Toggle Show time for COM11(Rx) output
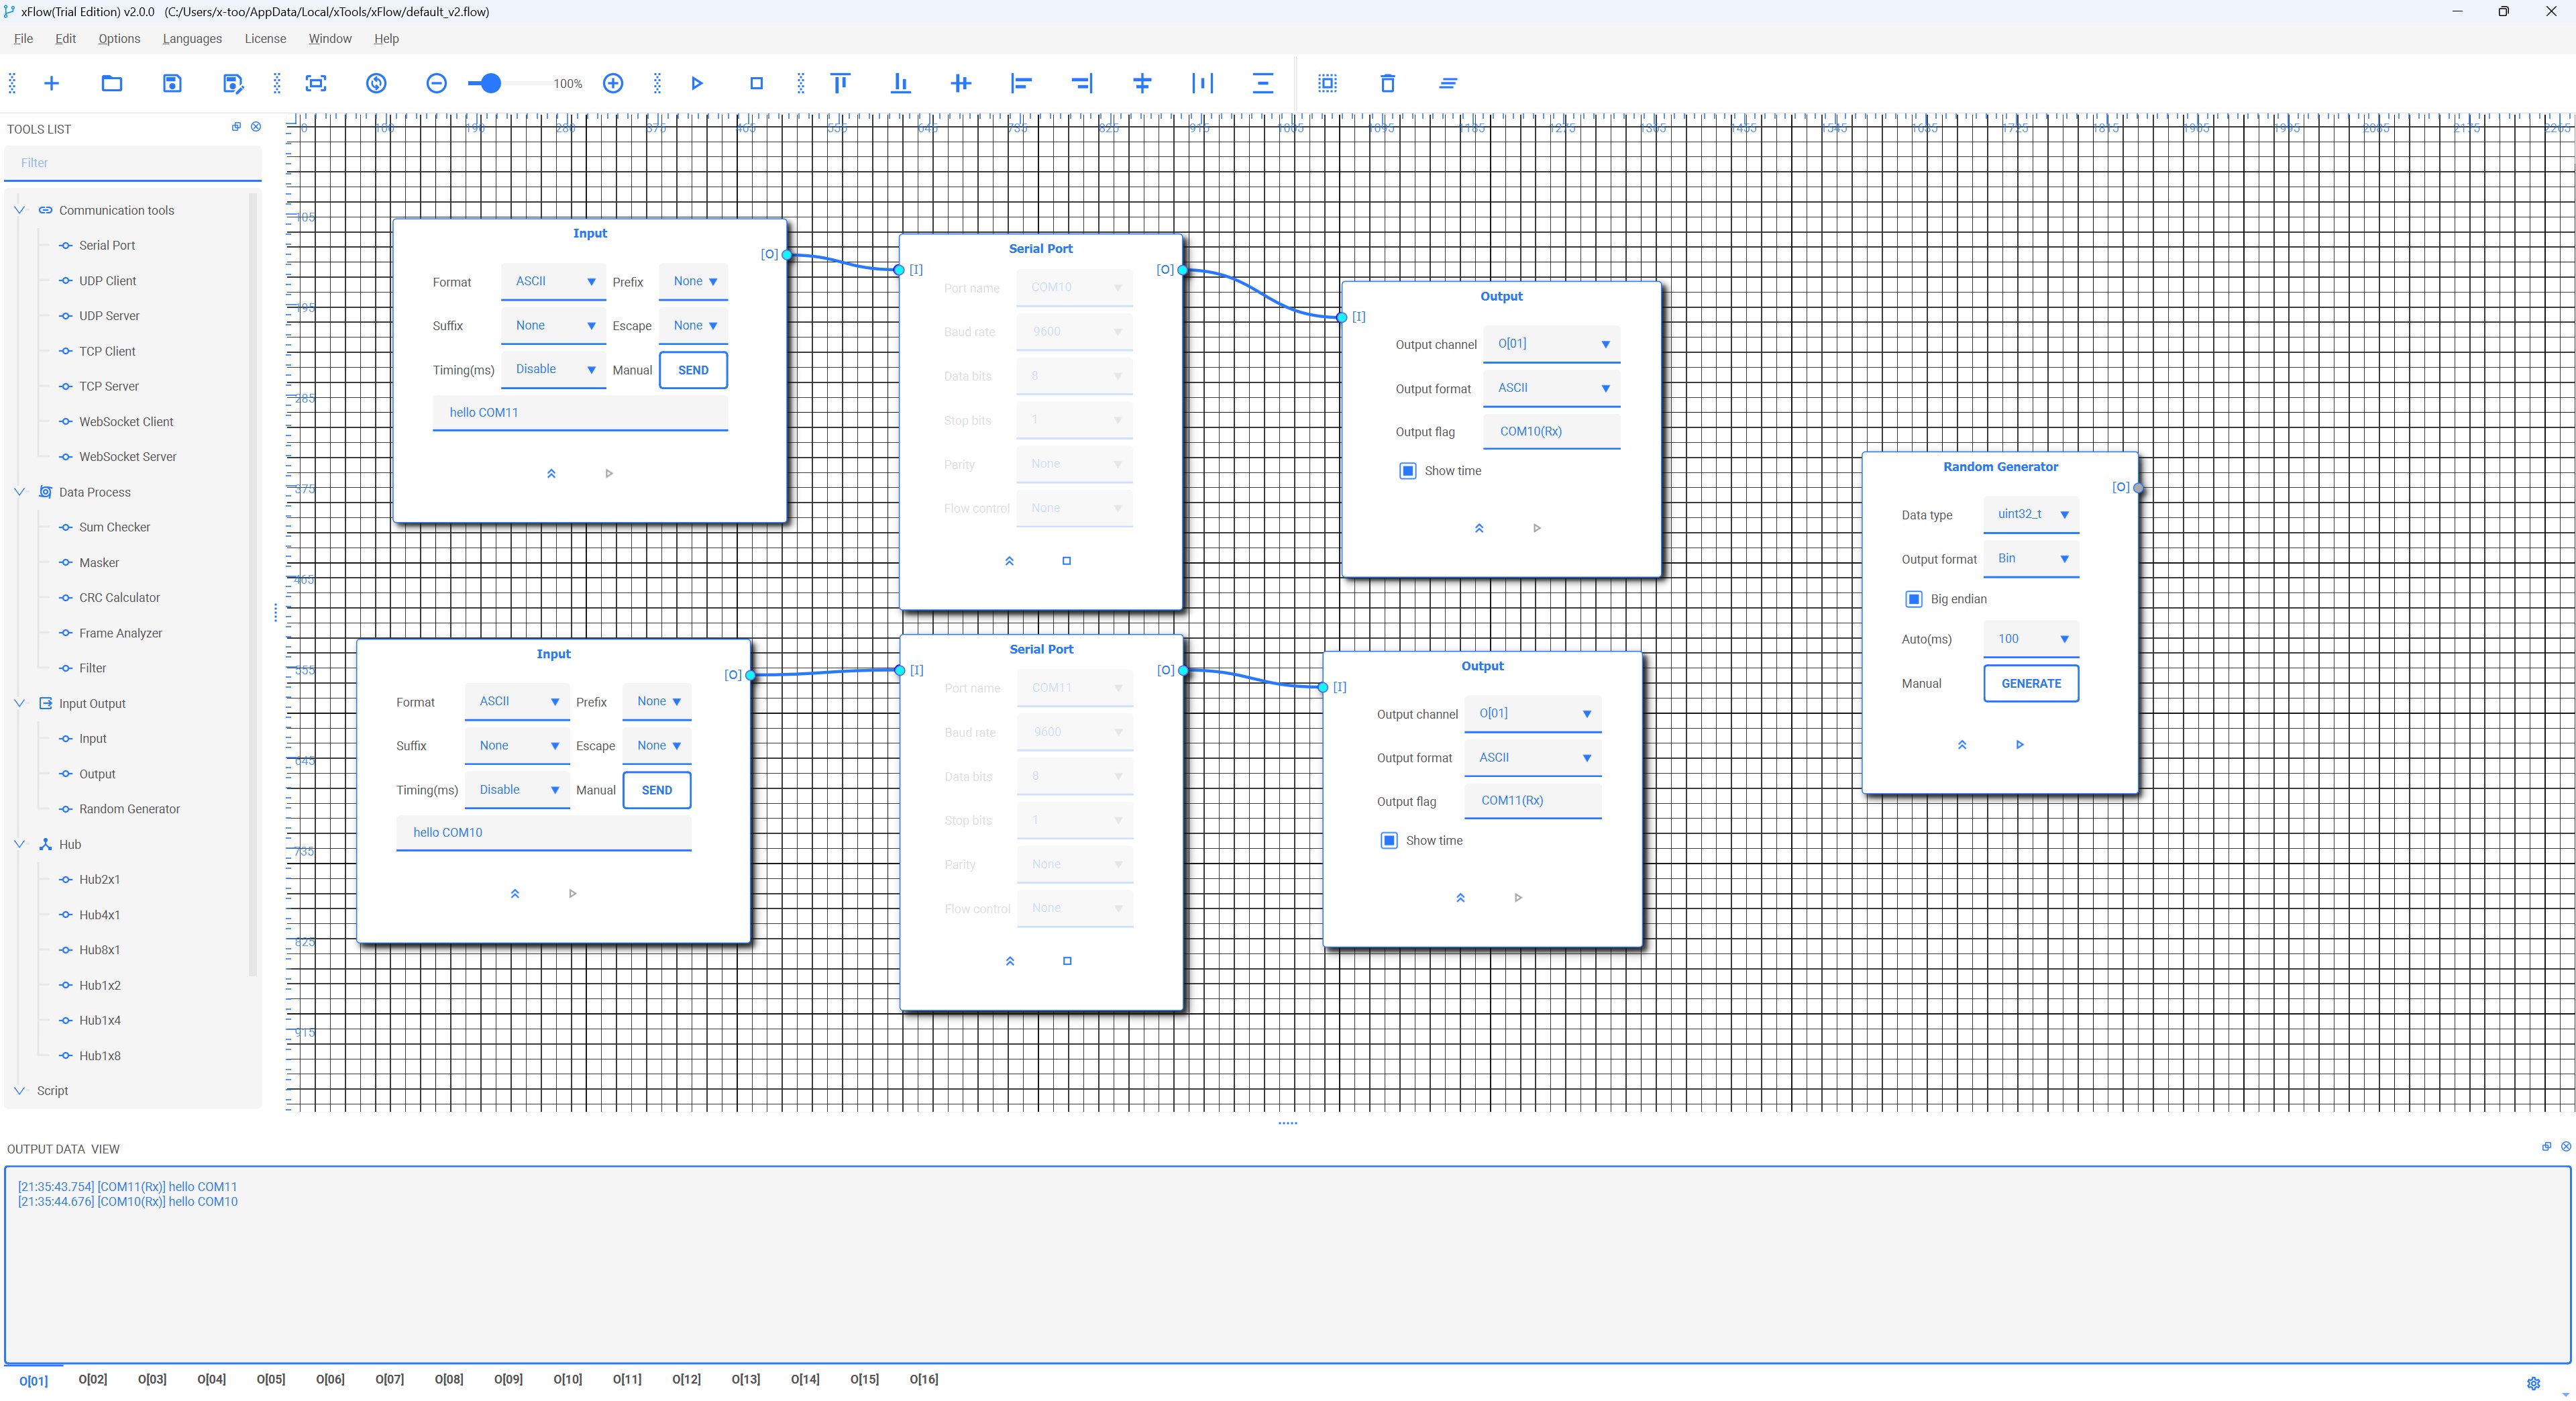Image resolution: width=2576 pixels, height=1401 pixels. coord(1389,840)
